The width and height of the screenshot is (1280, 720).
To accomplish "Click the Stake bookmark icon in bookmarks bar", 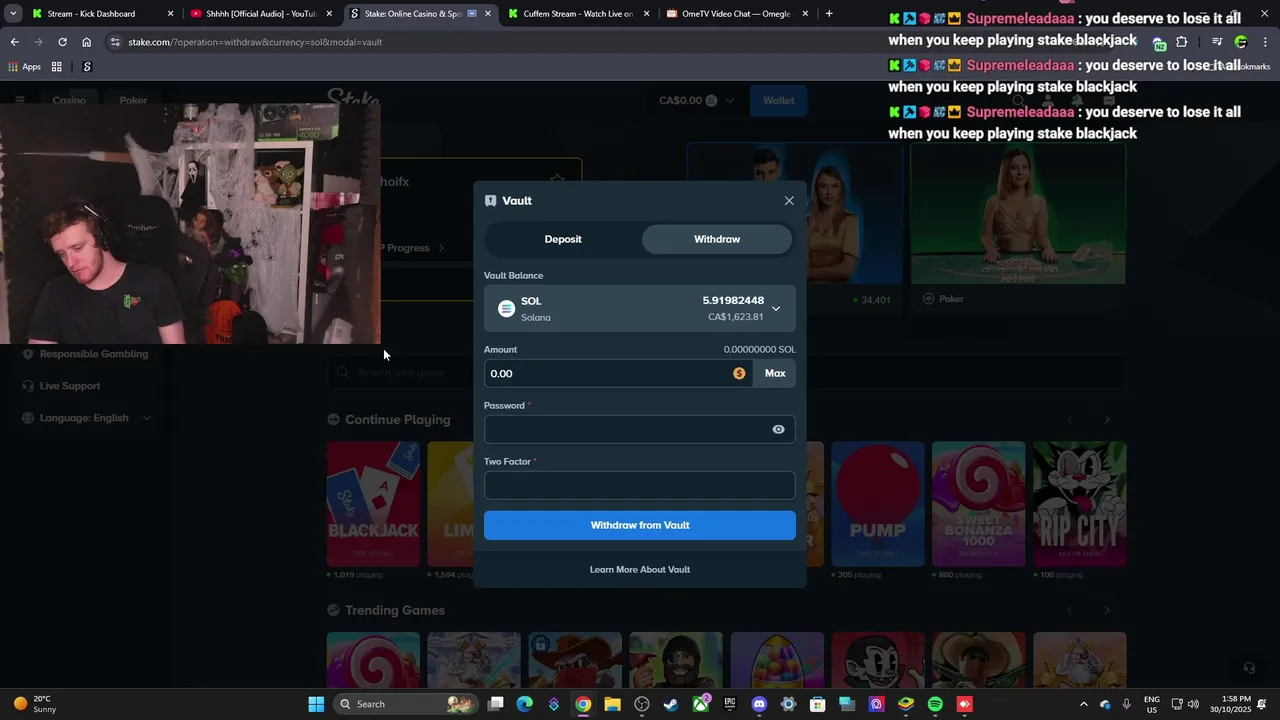I will pos(87,67).
